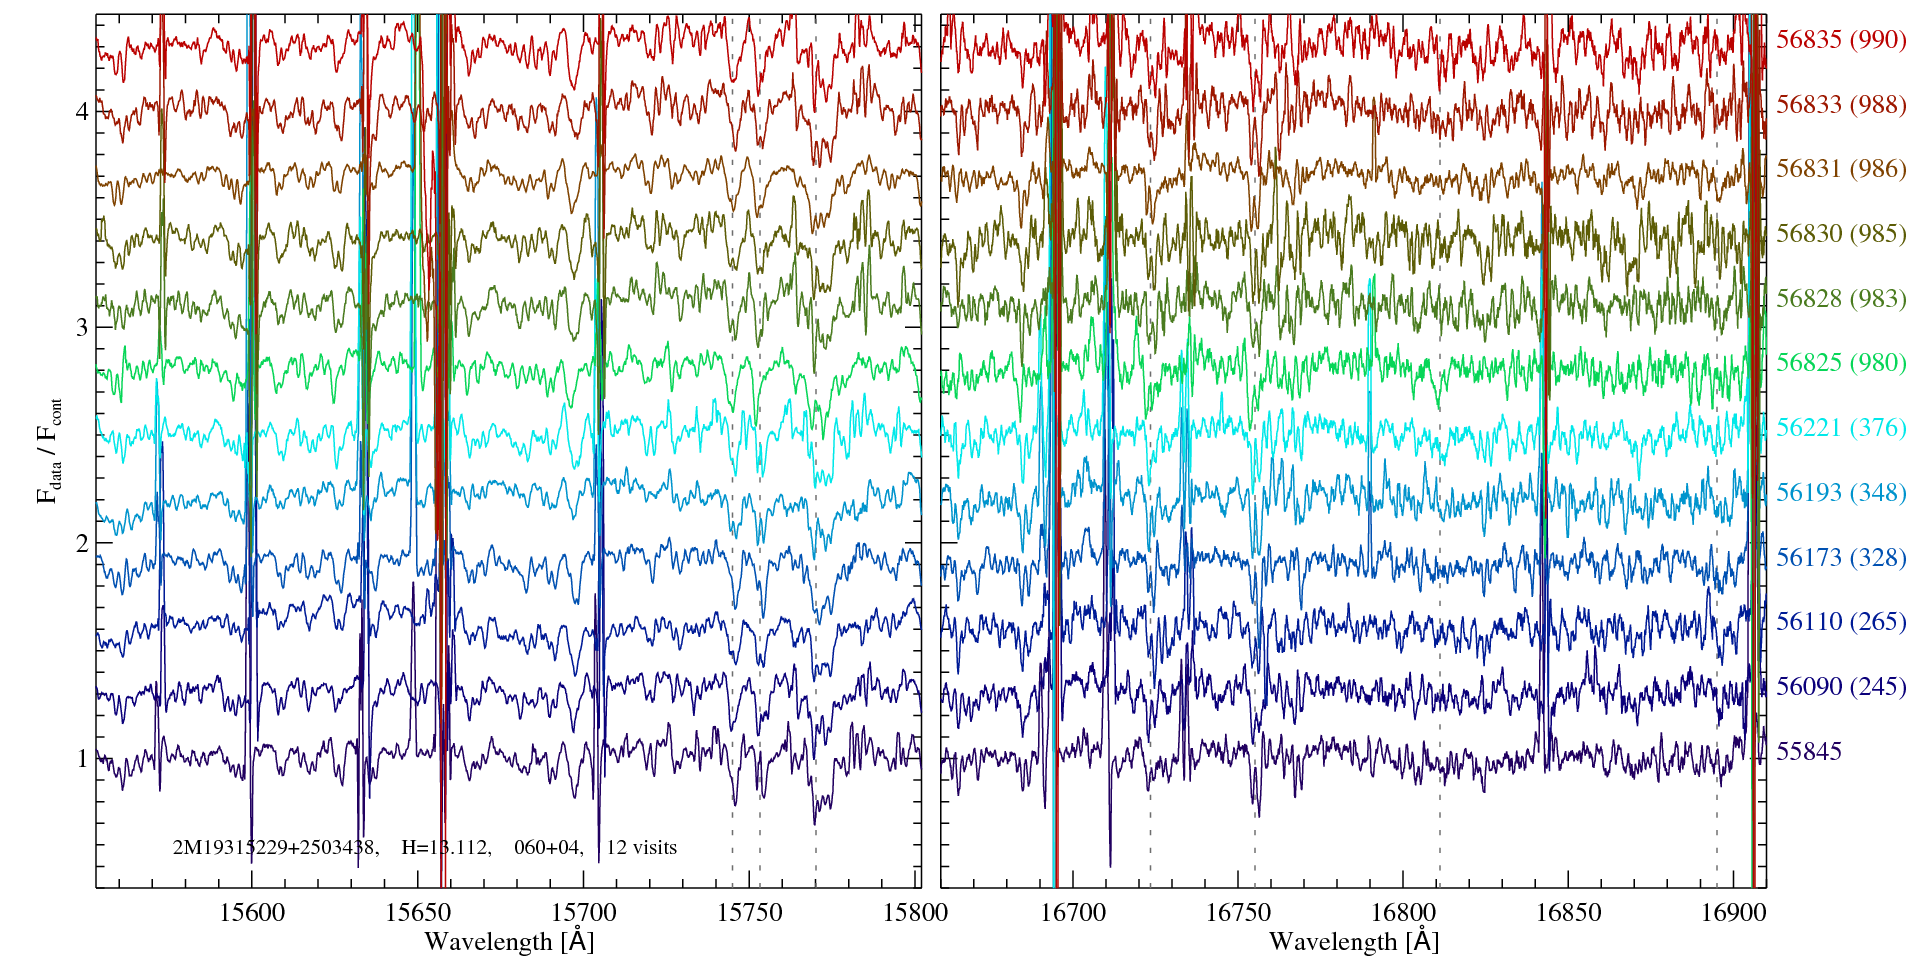Click the left panel Wavelength axis title

[x=509, y=942]
